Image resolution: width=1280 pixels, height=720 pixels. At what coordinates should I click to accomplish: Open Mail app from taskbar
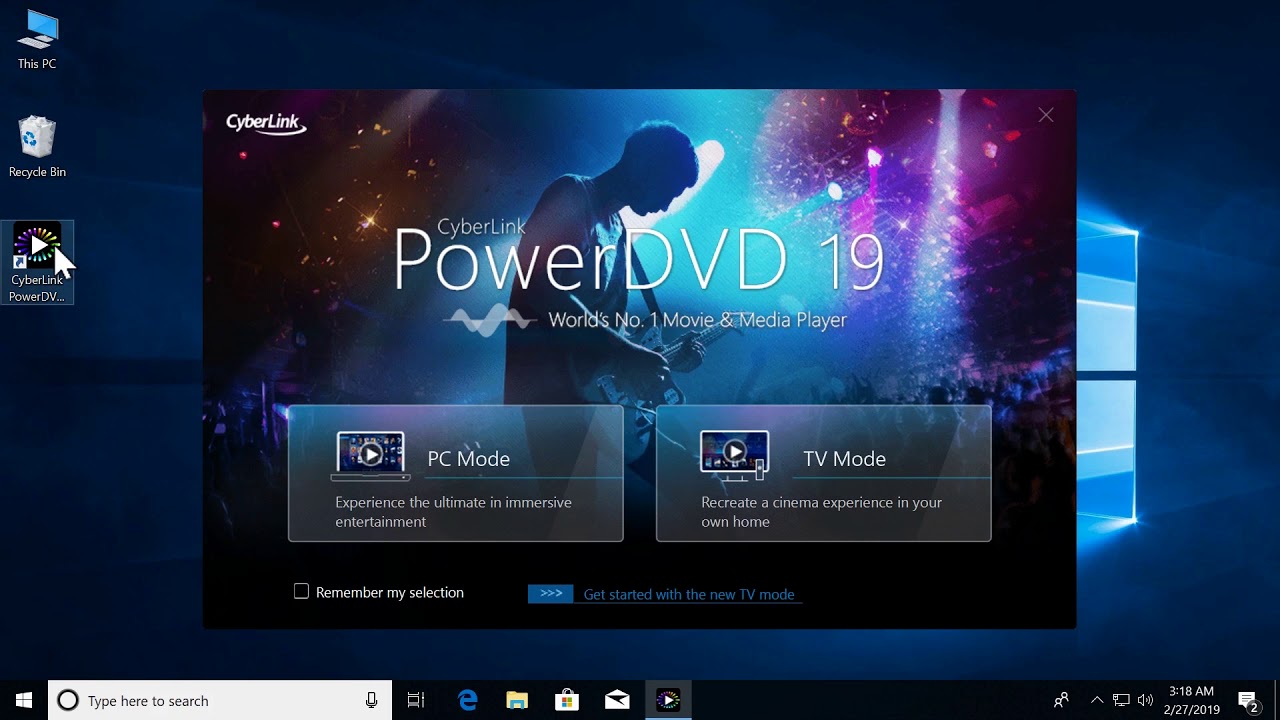(x=617, y=700)
